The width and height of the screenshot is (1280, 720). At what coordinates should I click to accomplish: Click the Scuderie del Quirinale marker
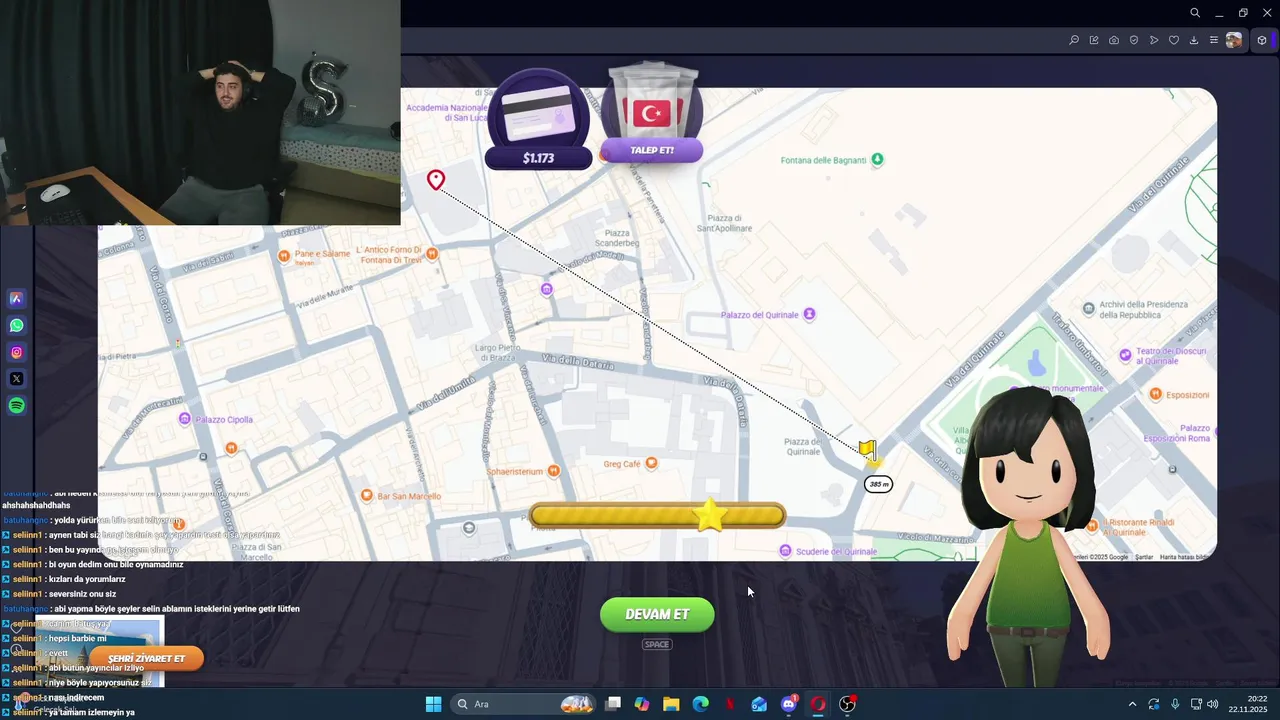click(786, 551)
